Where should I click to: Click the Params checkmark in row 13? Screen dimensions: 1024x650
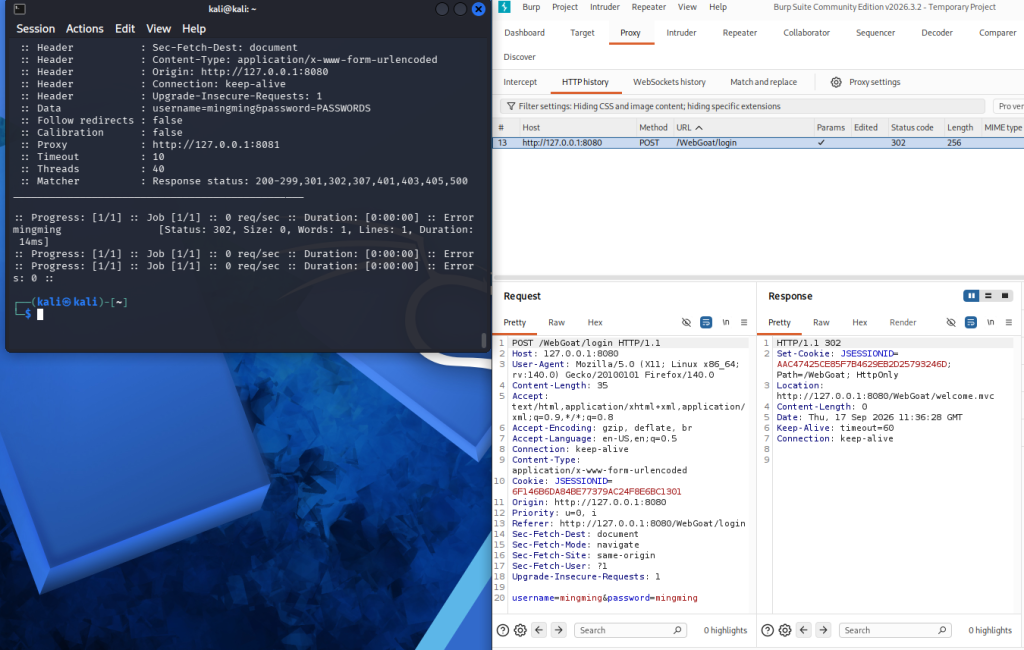click(821, 142)
